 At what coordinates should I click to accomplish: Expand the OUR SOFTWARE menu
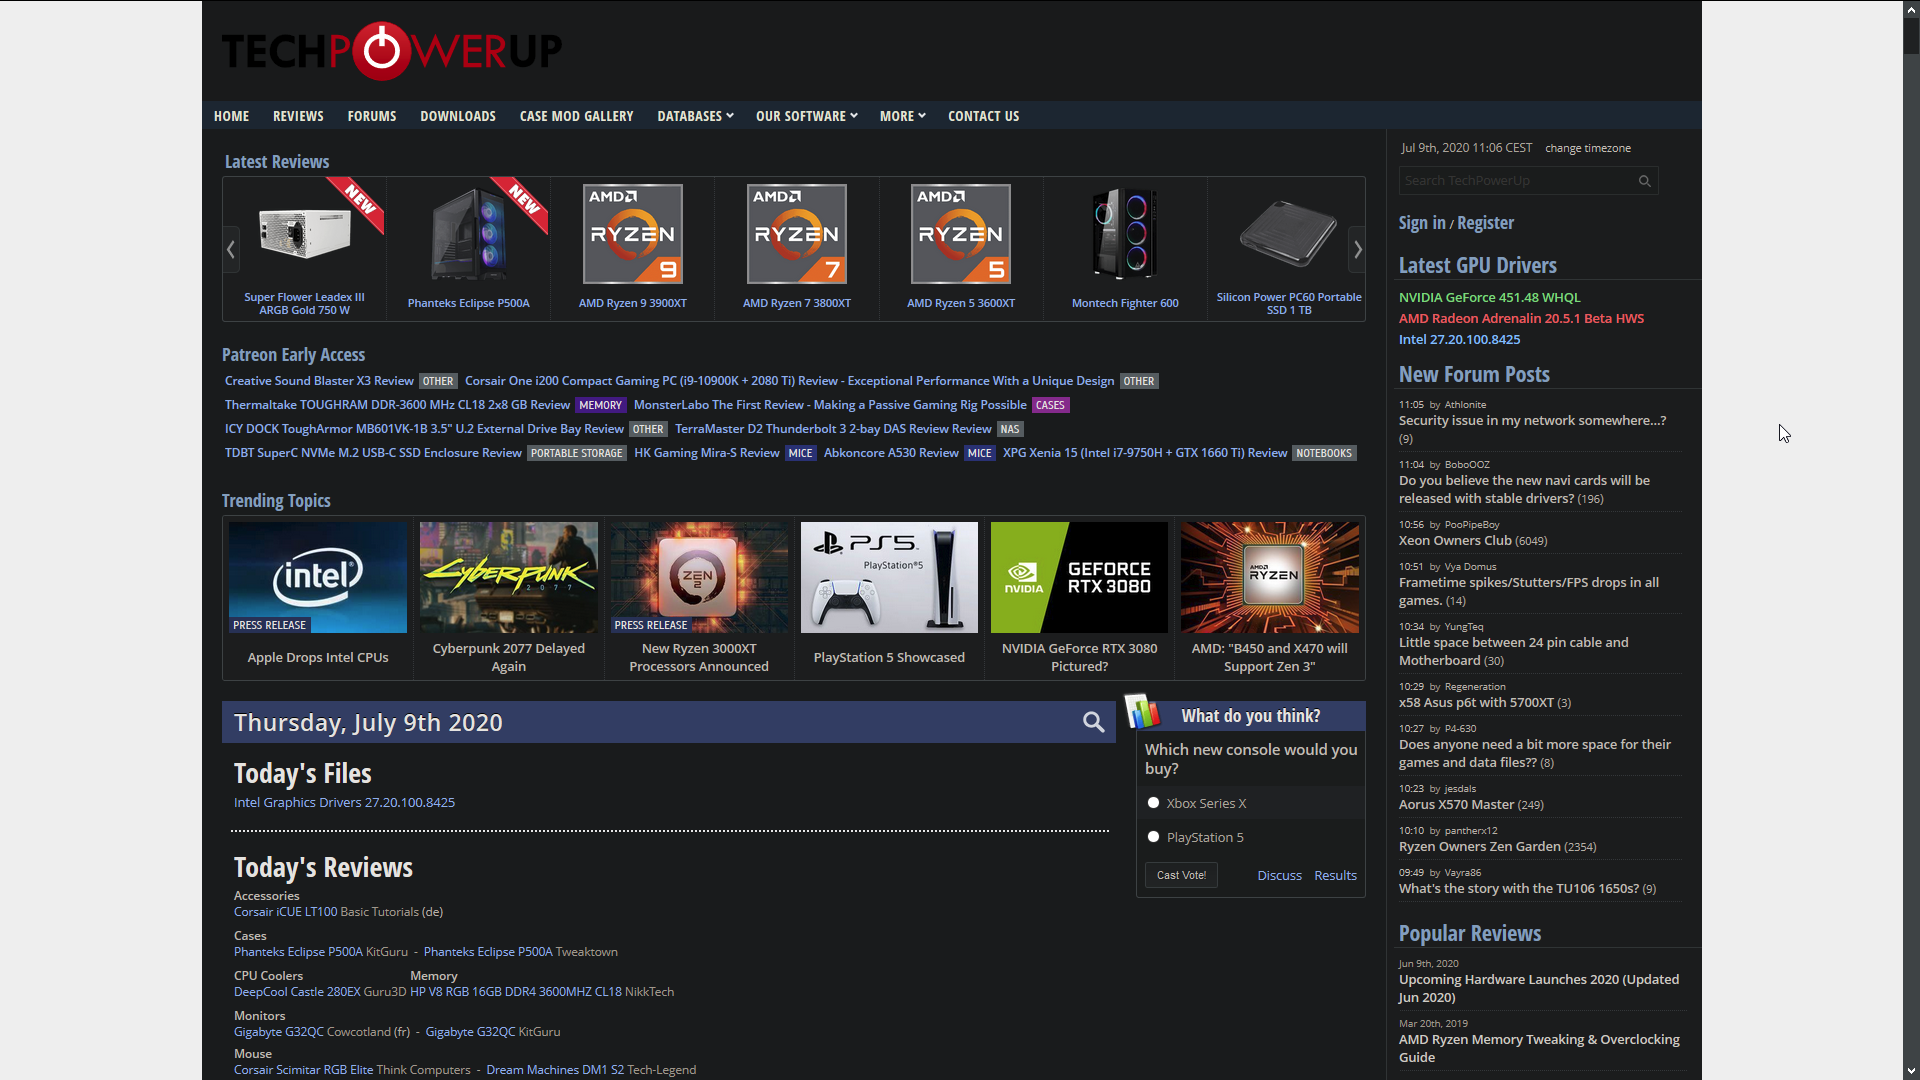click(x=806, y=115)
